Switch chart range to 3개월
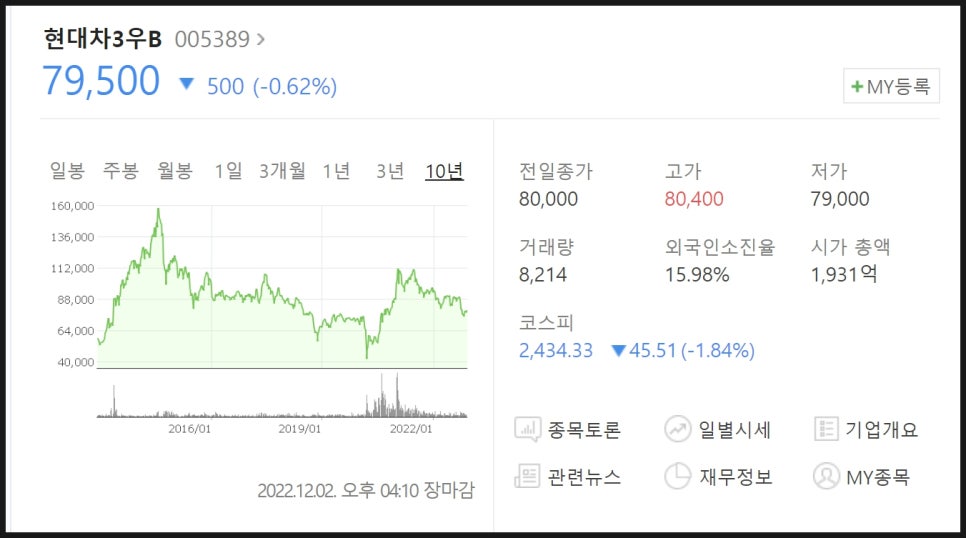The image size is (966, 538). coord(282,171)
